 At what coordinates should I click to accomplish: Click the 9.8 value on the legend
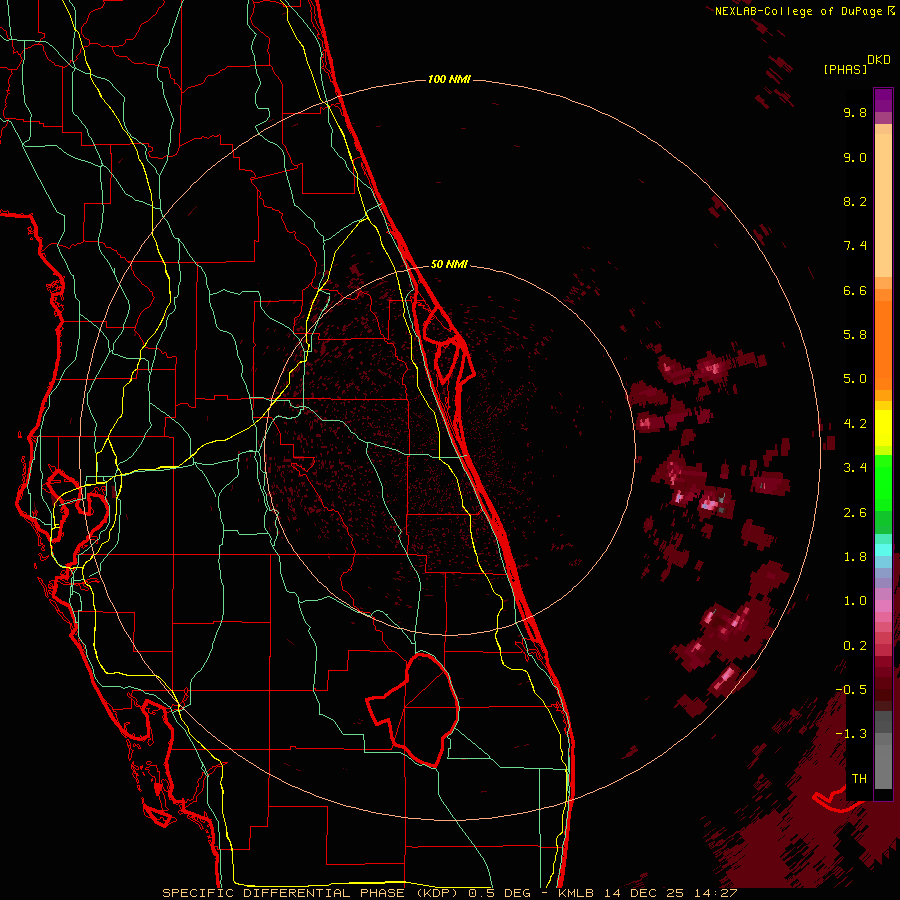[854, 113]
